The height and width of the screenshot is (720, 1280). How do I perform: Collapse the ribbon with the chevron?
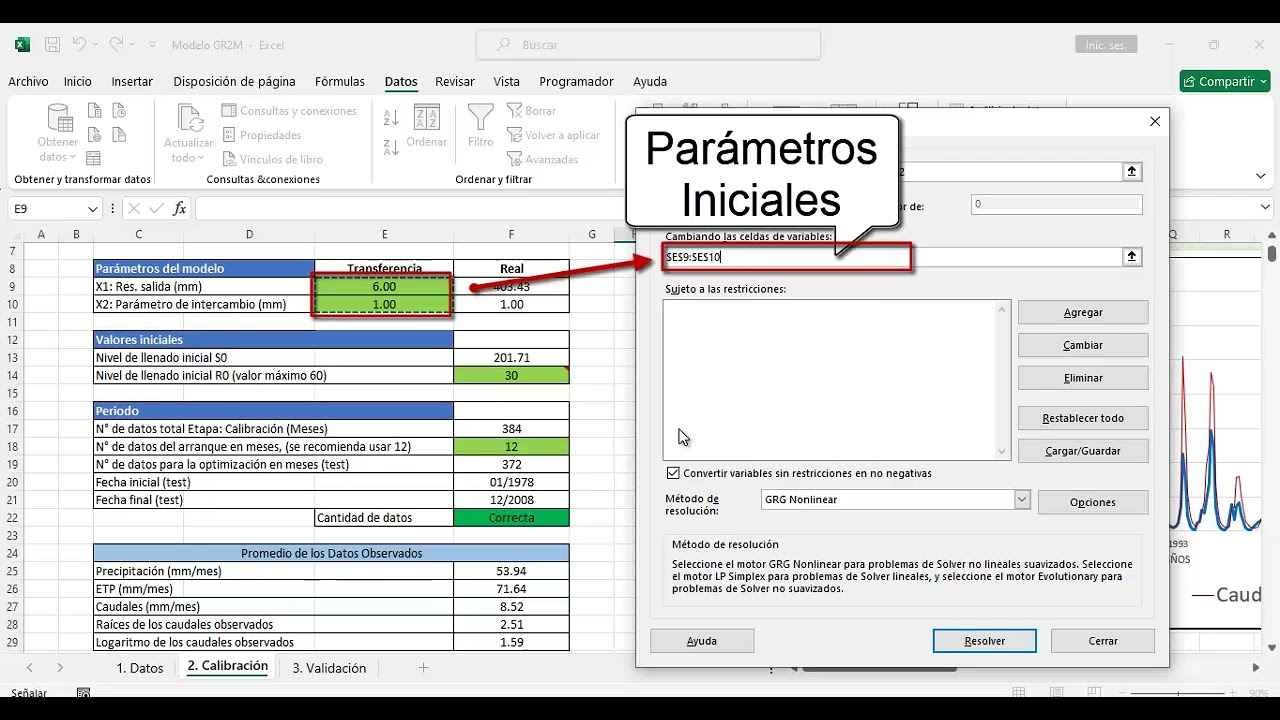1262,176
